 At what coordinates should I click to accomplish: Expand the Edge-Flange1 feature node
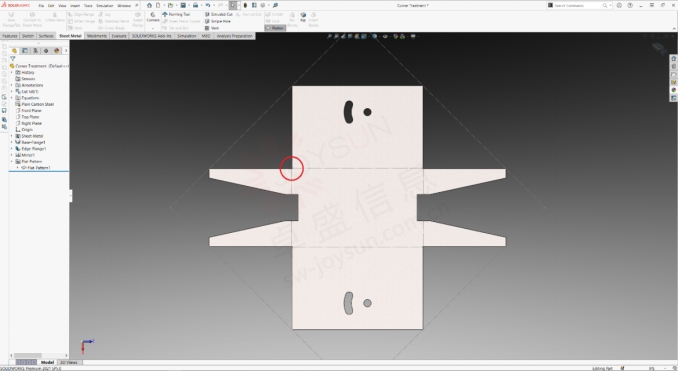pyautogui.click(x=12, y=148)
